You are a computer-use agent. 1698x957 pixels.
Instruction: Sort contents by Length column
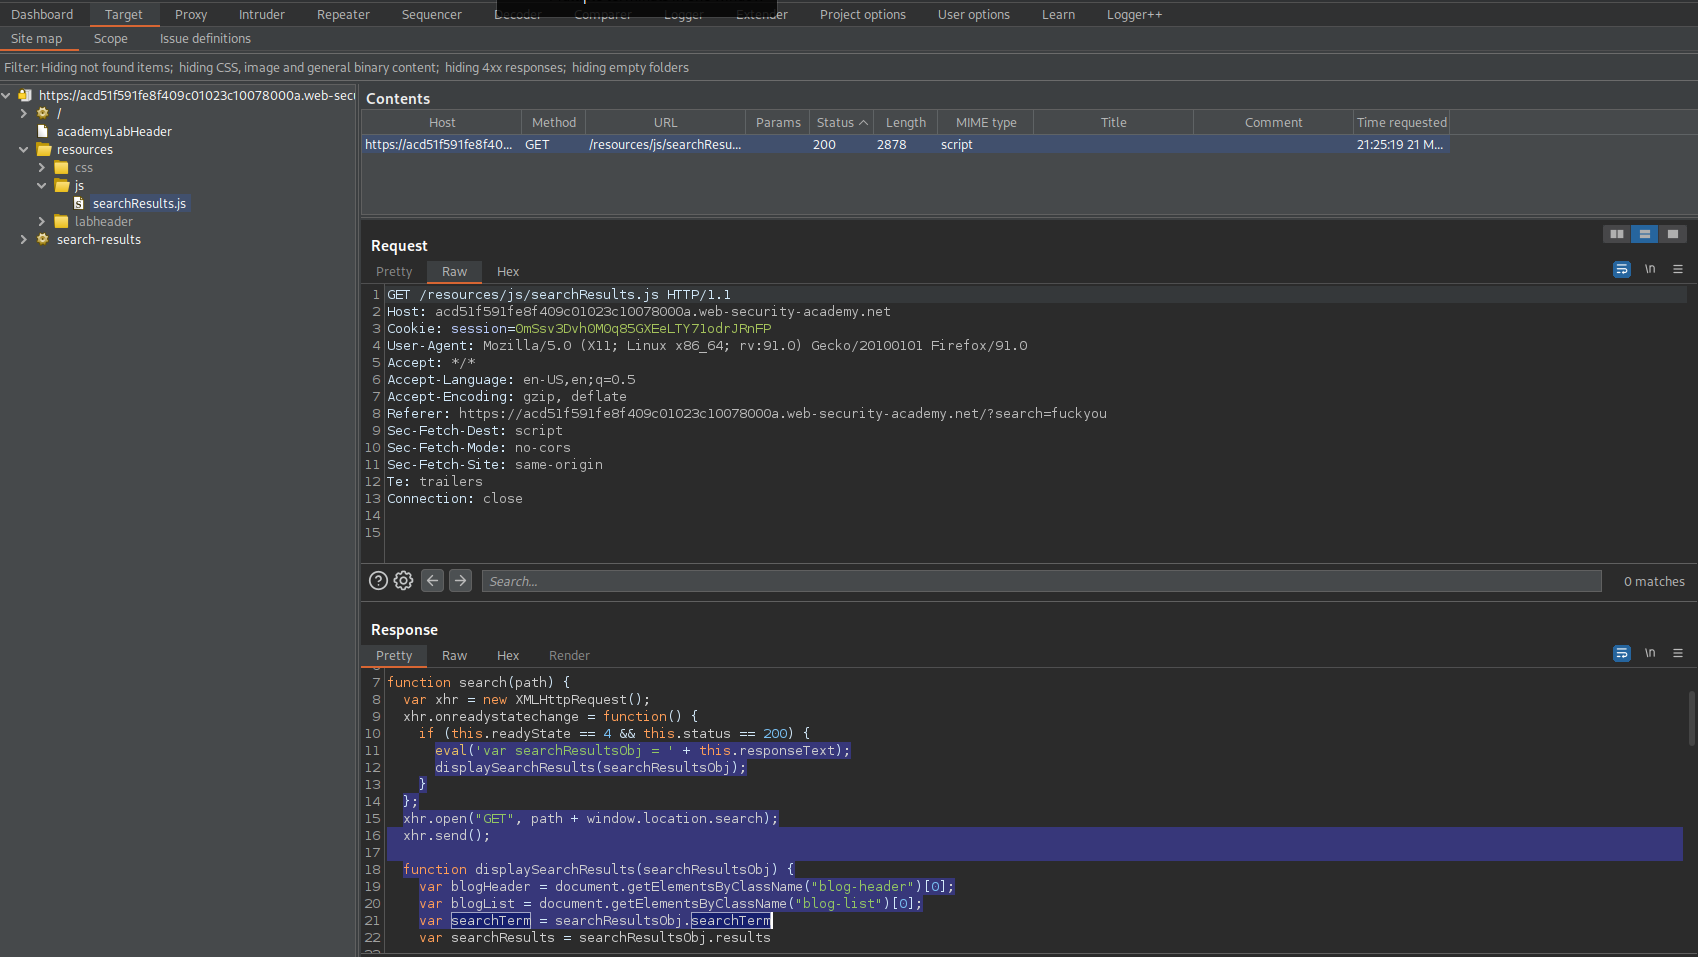pyautogui.click(x=906, y=123)
